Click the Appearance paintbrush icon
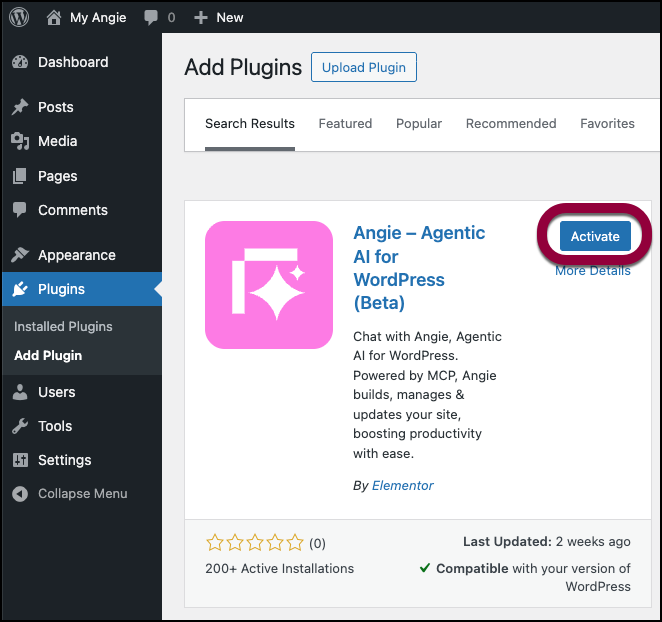The height and width of the screenshot is (622, 662). [20, 255]
